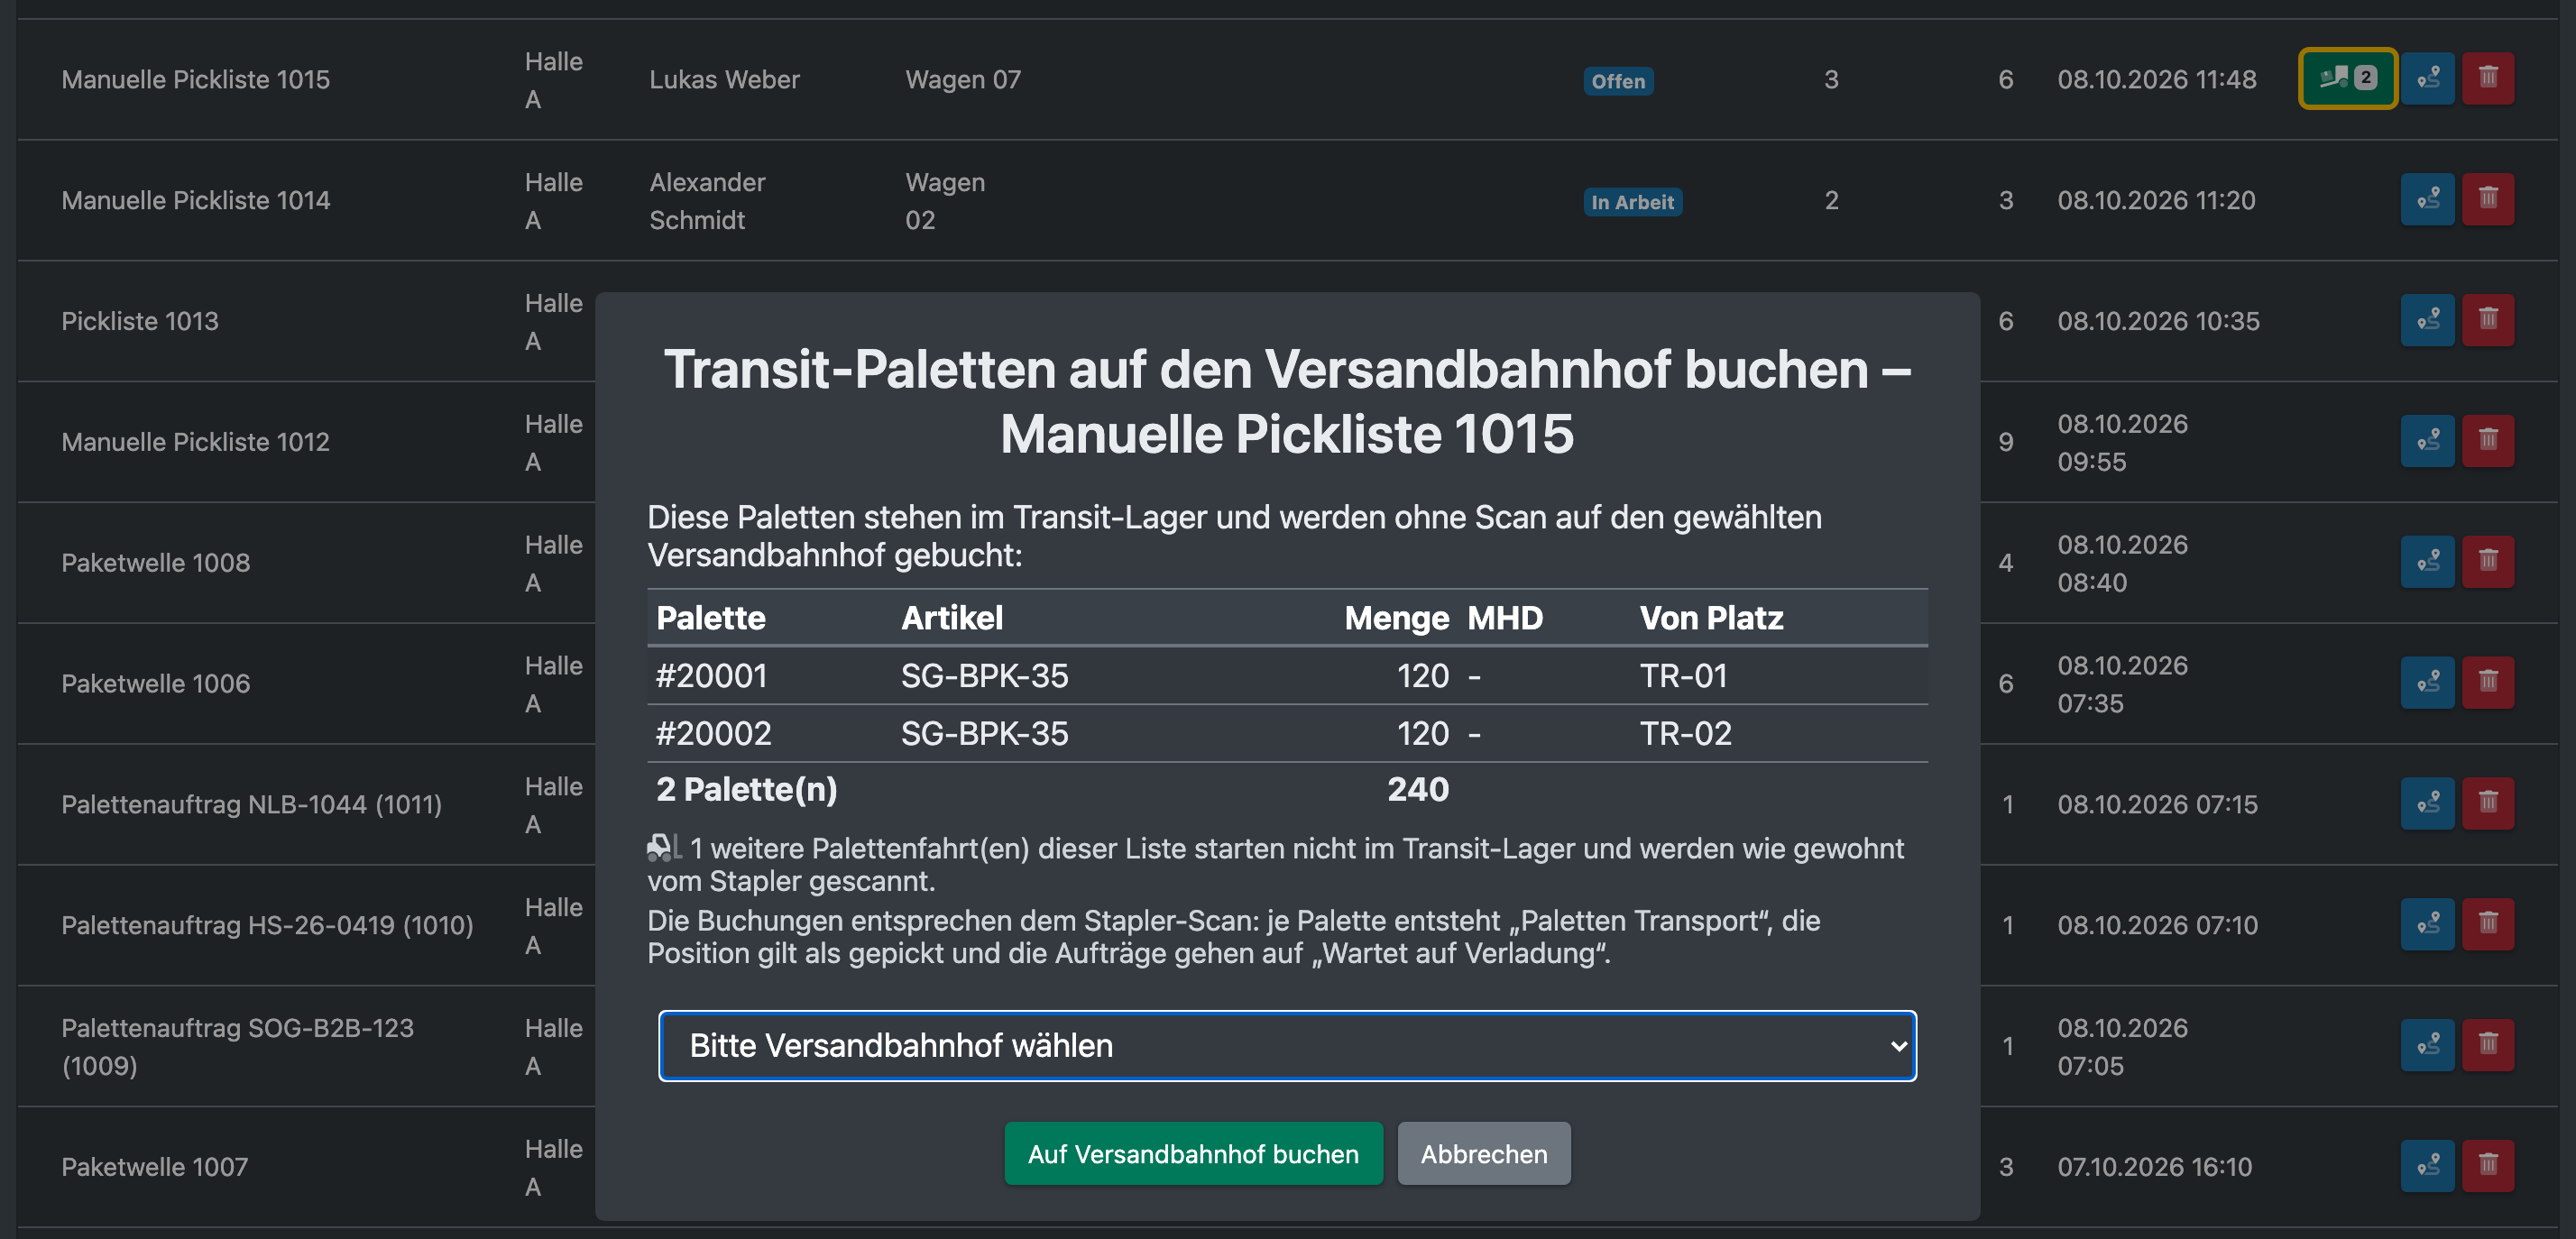Open route icon for Manuelle Pickliste 1015
2576x1239 pixels.
2428,78
